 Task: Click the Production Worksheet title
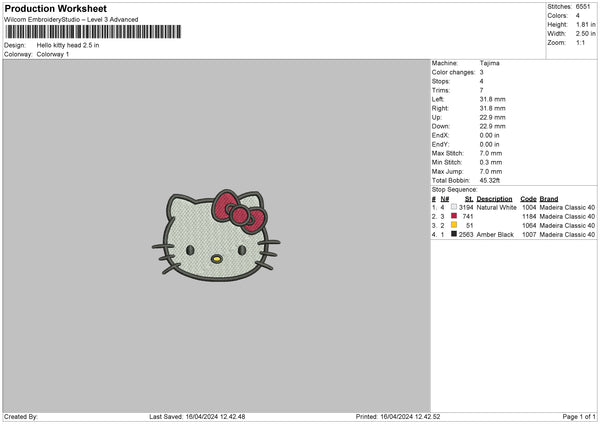tap(55, 8)
